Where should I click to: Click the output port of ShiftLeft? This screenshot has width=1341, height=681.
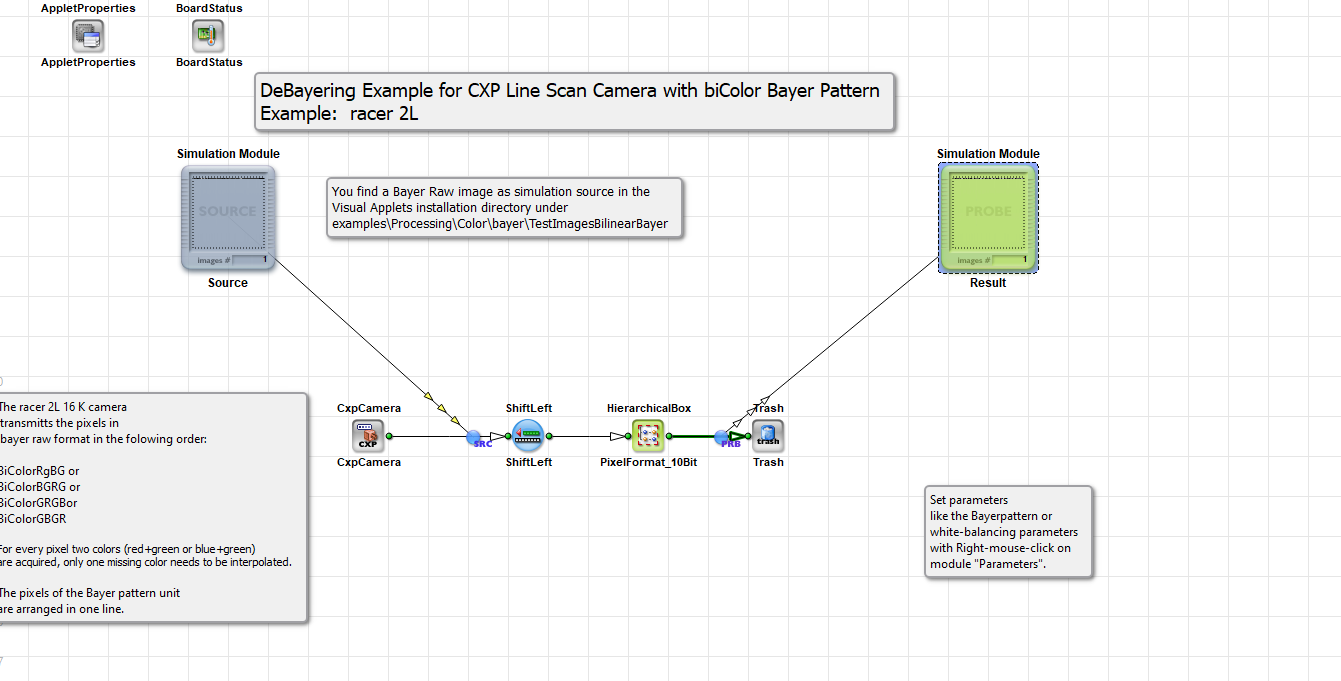(x=549, y=436)
